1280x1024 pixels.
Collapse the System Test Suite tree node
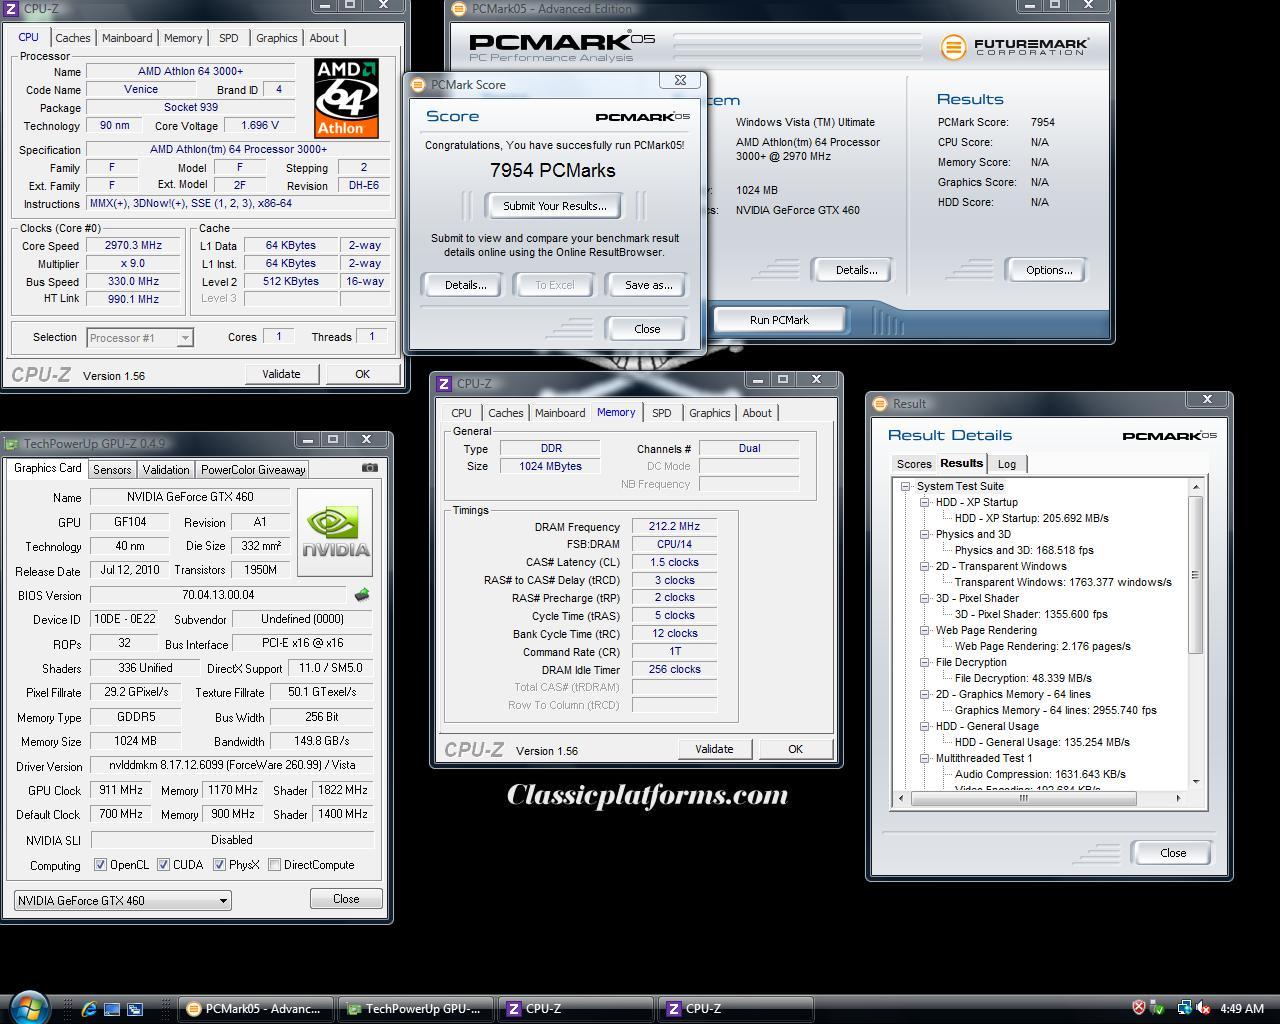(906, 486)
